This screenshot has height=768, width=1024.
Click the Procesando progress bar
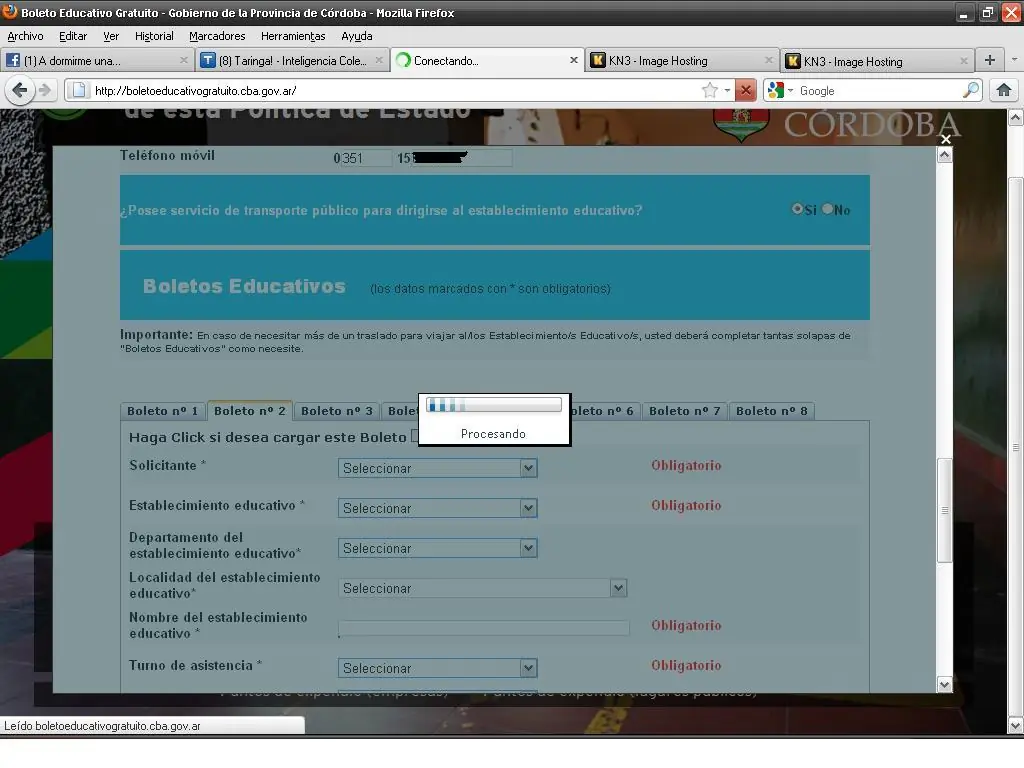(x=494, y=406)
